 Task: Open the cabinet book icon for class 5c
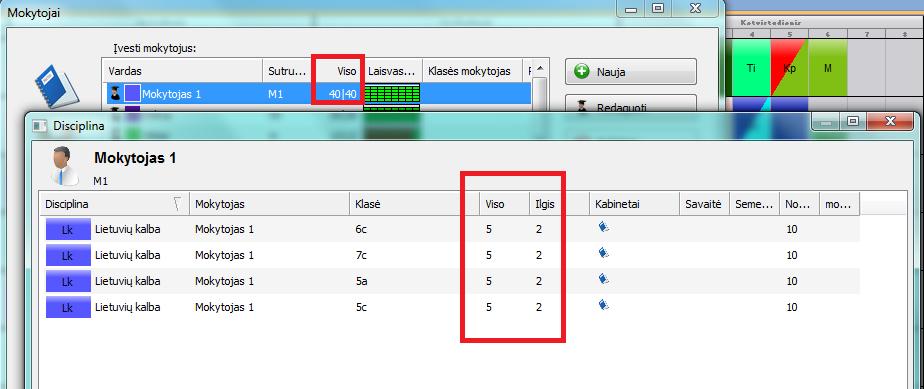tap(603, 305)
